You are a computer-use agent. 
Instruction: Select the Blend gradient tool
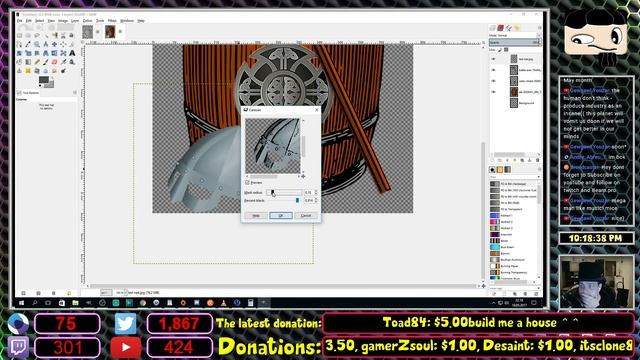(x=28, y=62)
